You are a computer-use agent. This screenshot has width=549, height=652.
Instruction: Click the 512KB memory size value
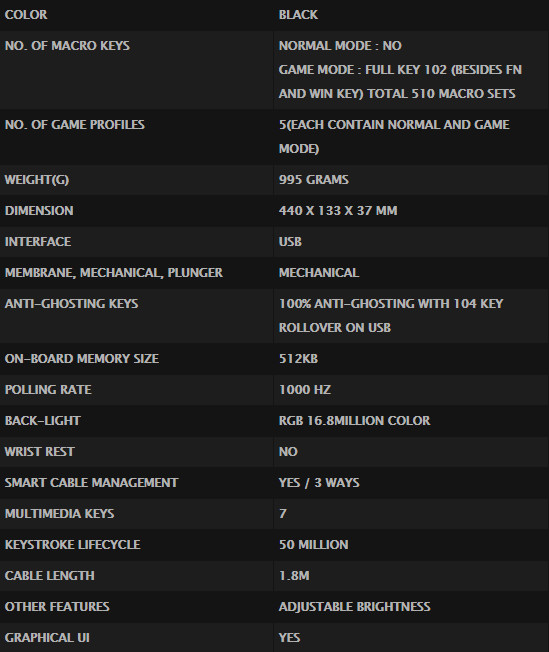tap(298, 359)
